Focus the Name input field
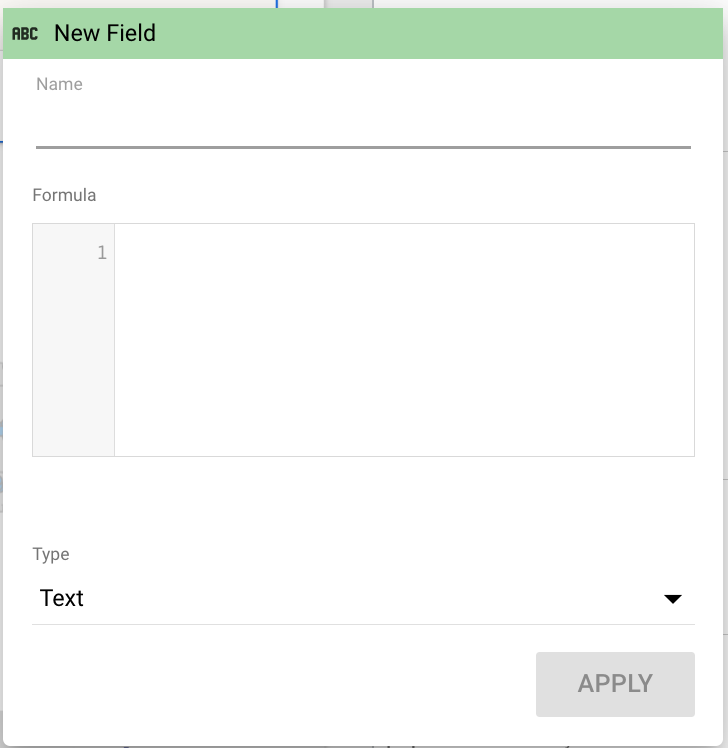 click(x=363, y=125)
